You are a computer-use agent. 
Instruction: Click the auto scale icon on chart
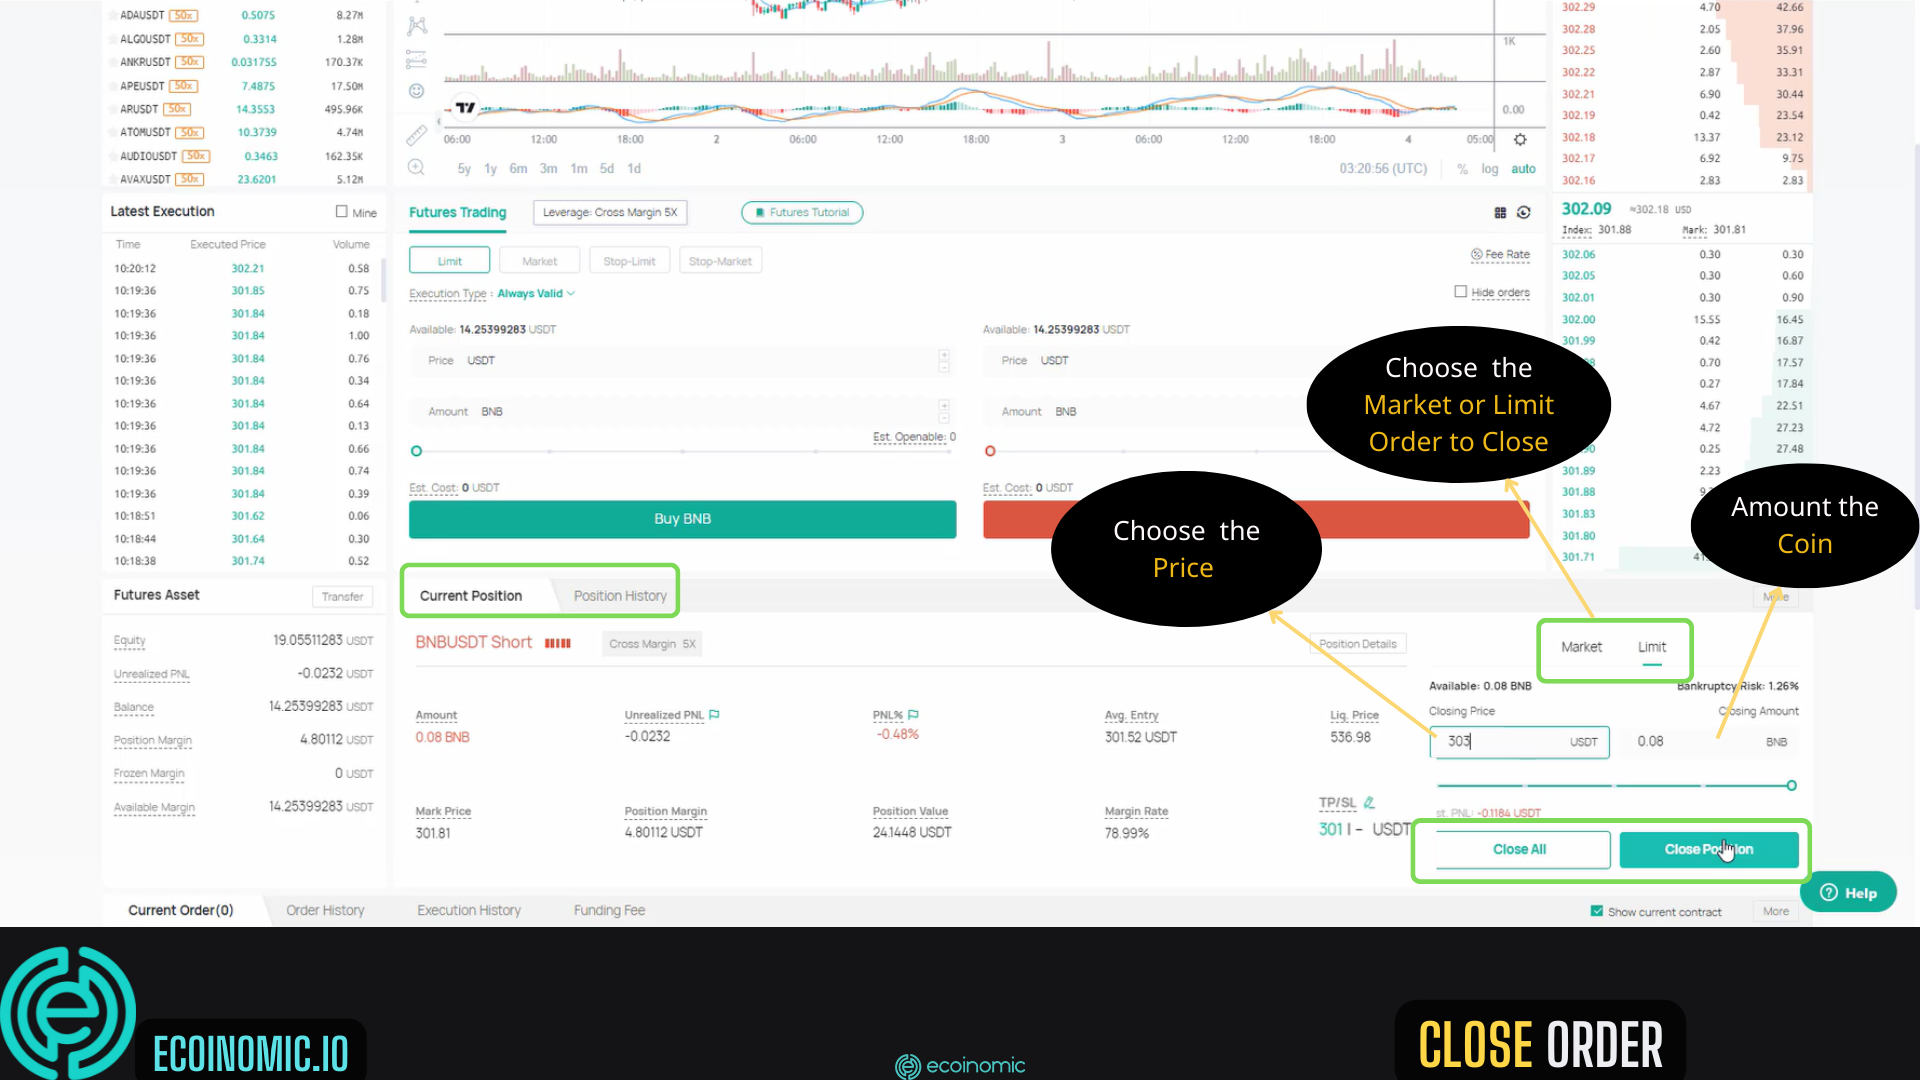(x=1523, y=166)
